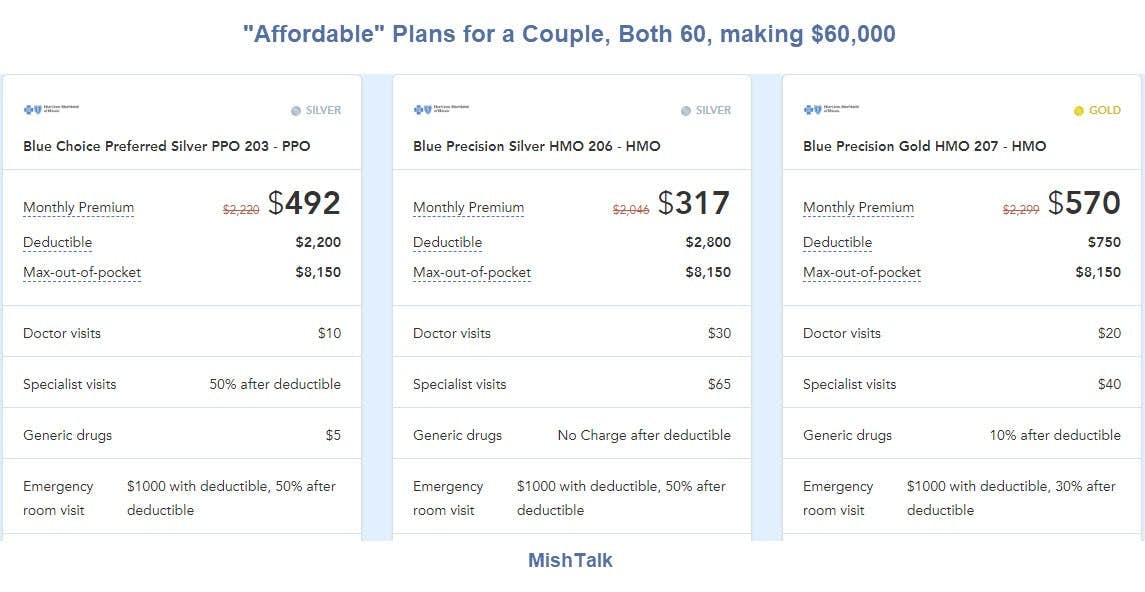Click the $492 premium price
The image size is (1145, 592).
[x=304, y=204]
